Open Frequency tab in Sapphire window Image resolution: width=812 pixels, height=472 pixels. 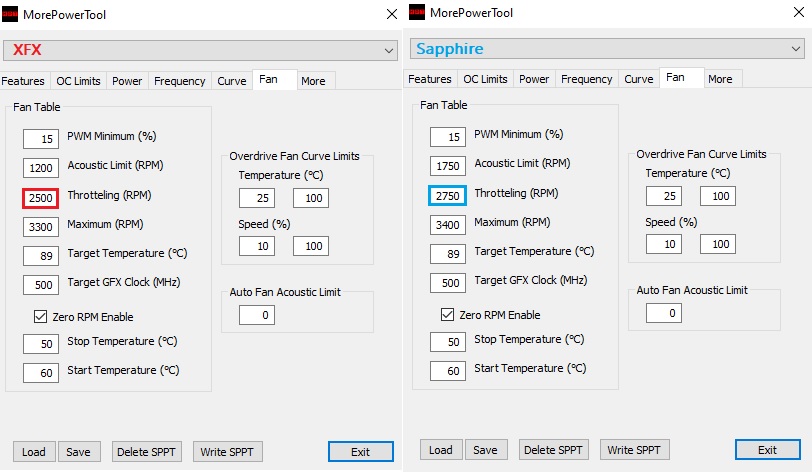click(x=587, y=79)
